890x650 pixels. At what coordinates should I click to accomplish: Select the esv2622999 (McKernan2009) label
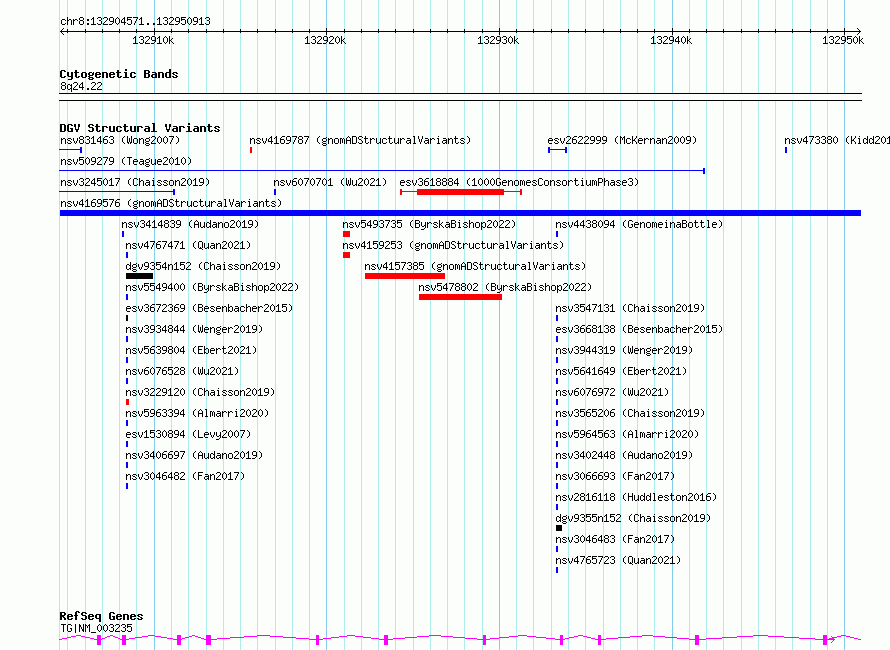(x=622, y=140)
